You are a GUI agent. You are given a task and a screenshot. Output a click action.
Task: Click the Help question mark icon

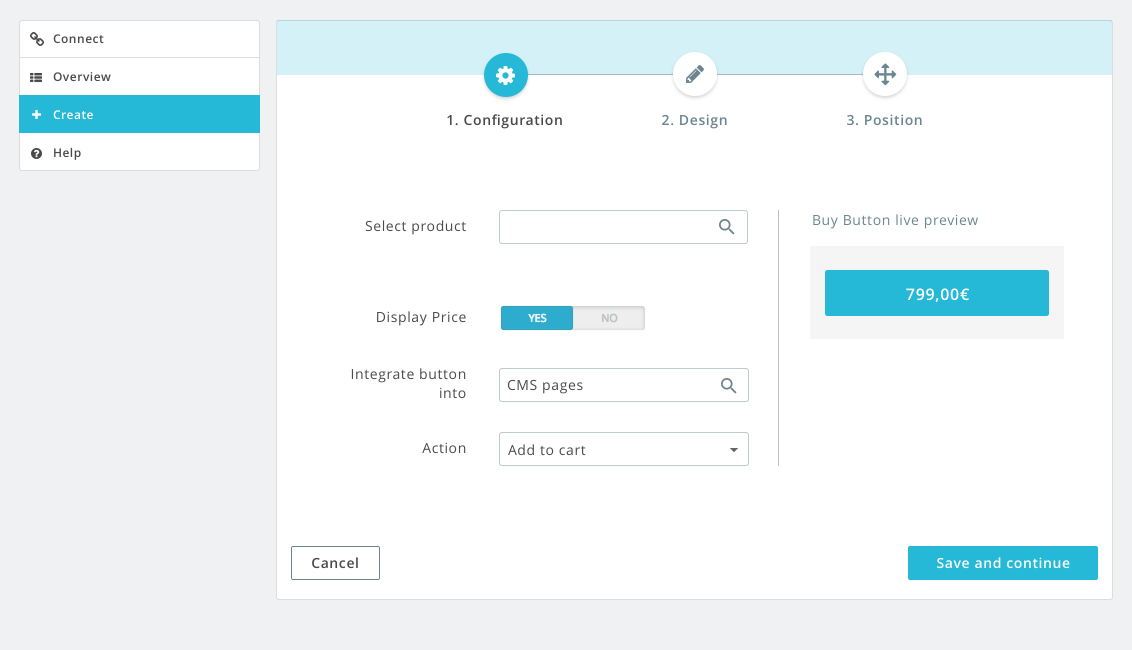37,153
